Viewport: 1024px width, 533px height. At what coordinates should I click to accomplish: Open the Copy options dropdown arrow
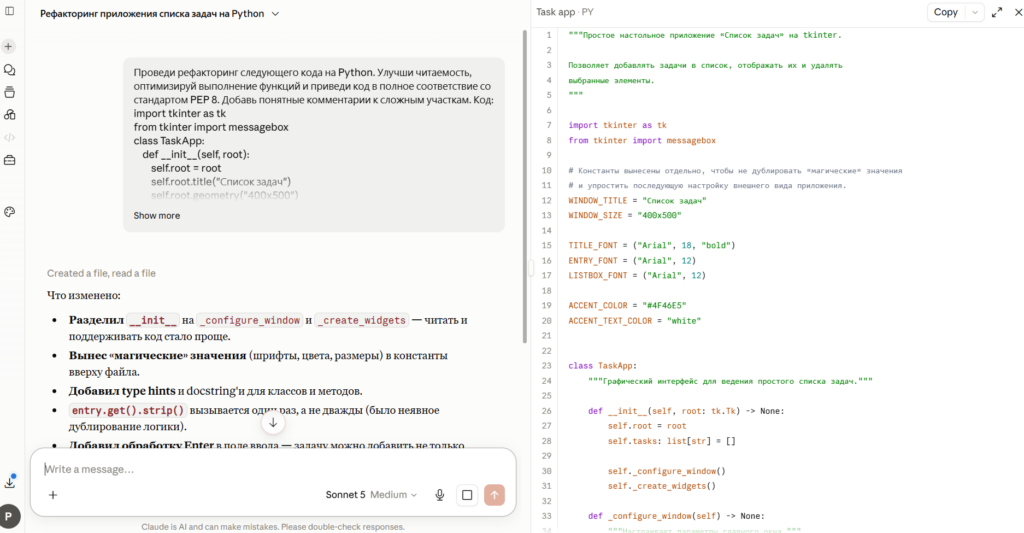(974, 12)
